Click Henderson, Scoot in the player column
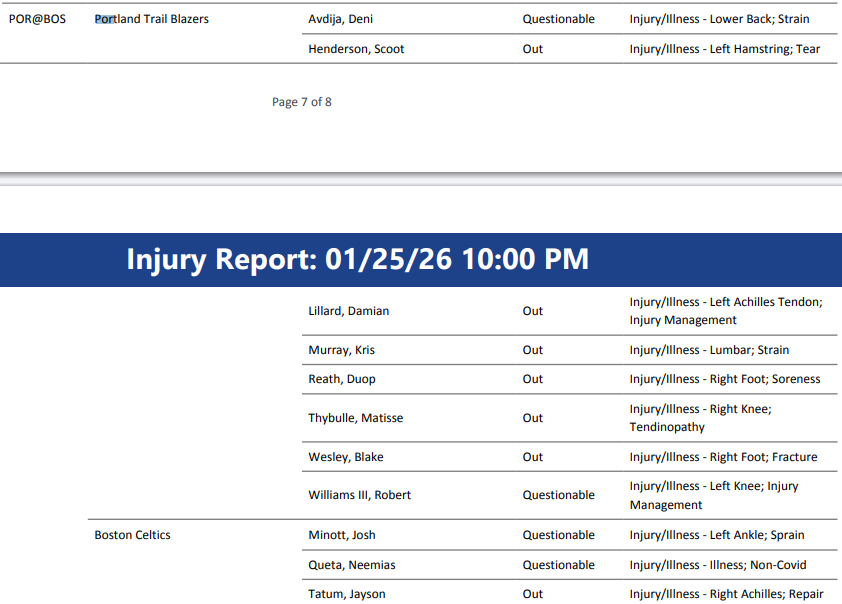 pyautogui.click(x=356, y=49)
